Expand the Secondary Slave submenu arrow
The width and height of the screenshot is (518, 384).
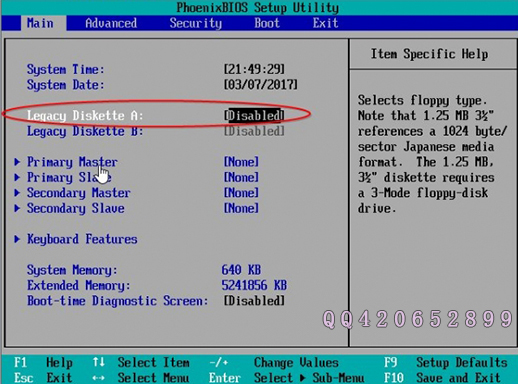click(17, 208)
